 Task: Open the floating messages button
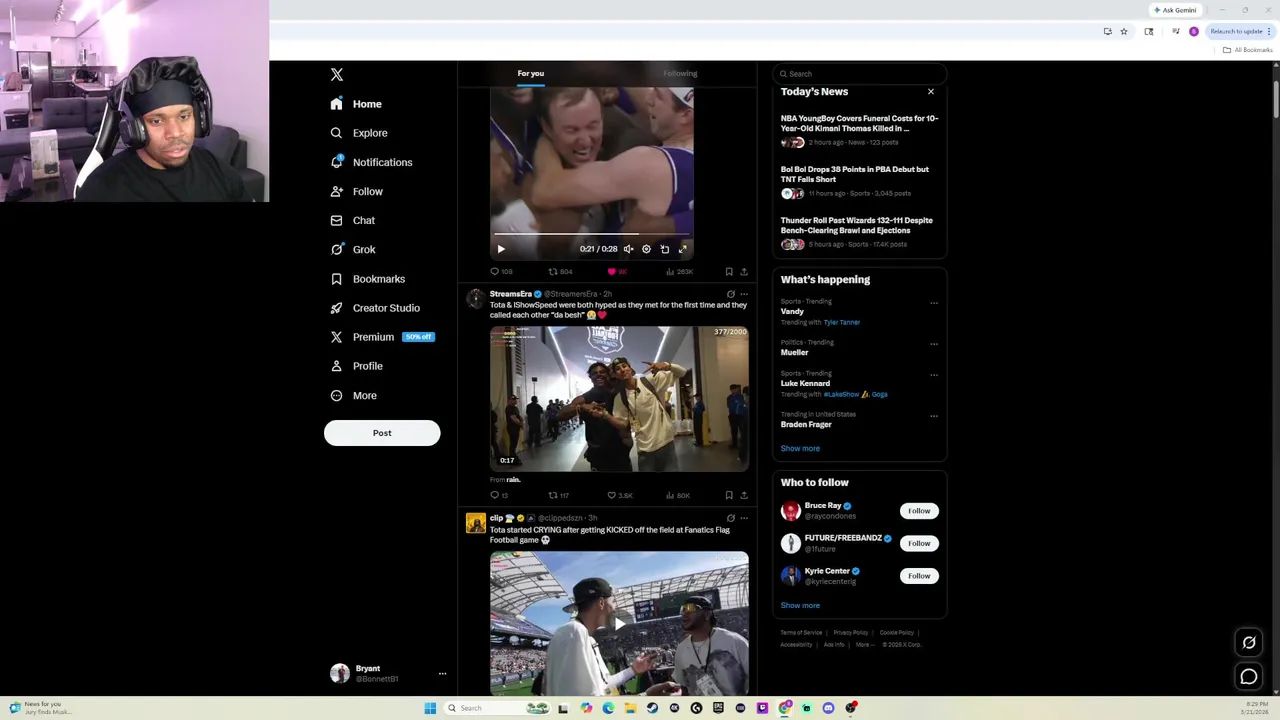click(1249, 677)
